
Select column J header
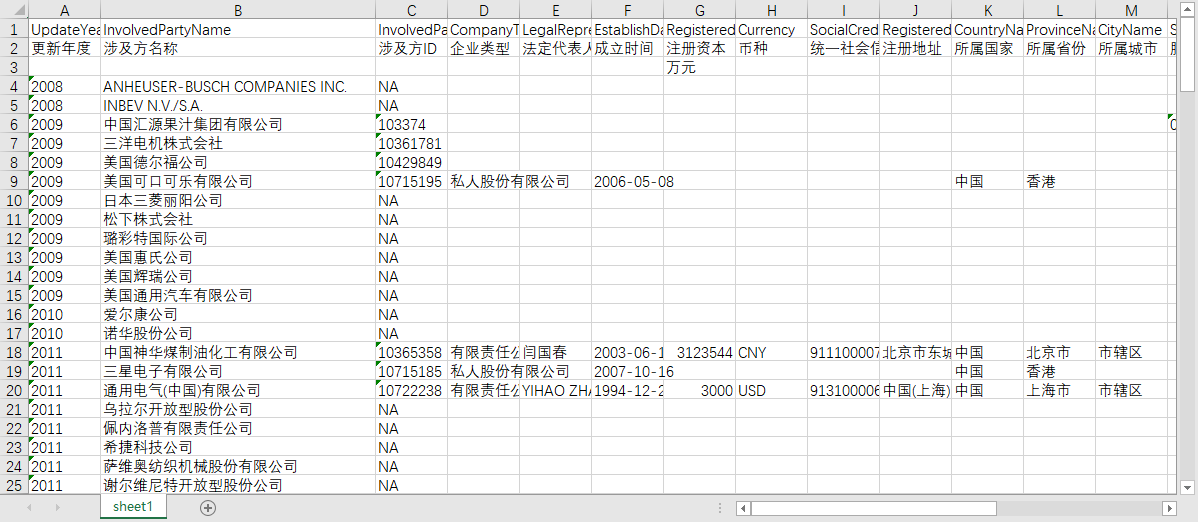(x=915, y=9)
